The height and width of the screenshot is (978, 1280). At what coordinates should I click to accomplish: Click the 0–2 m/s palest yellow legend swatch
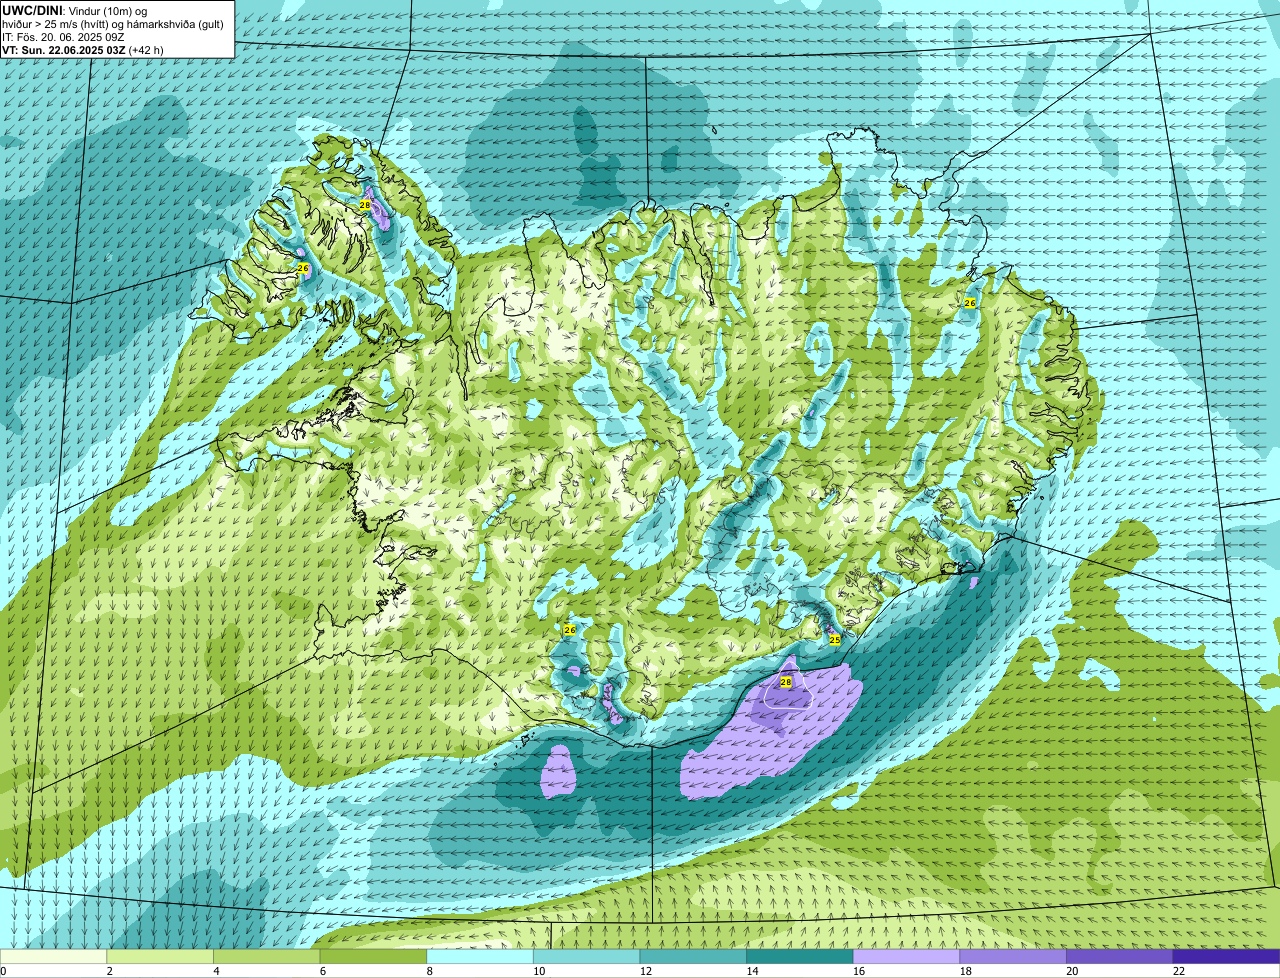click(53, 956)
